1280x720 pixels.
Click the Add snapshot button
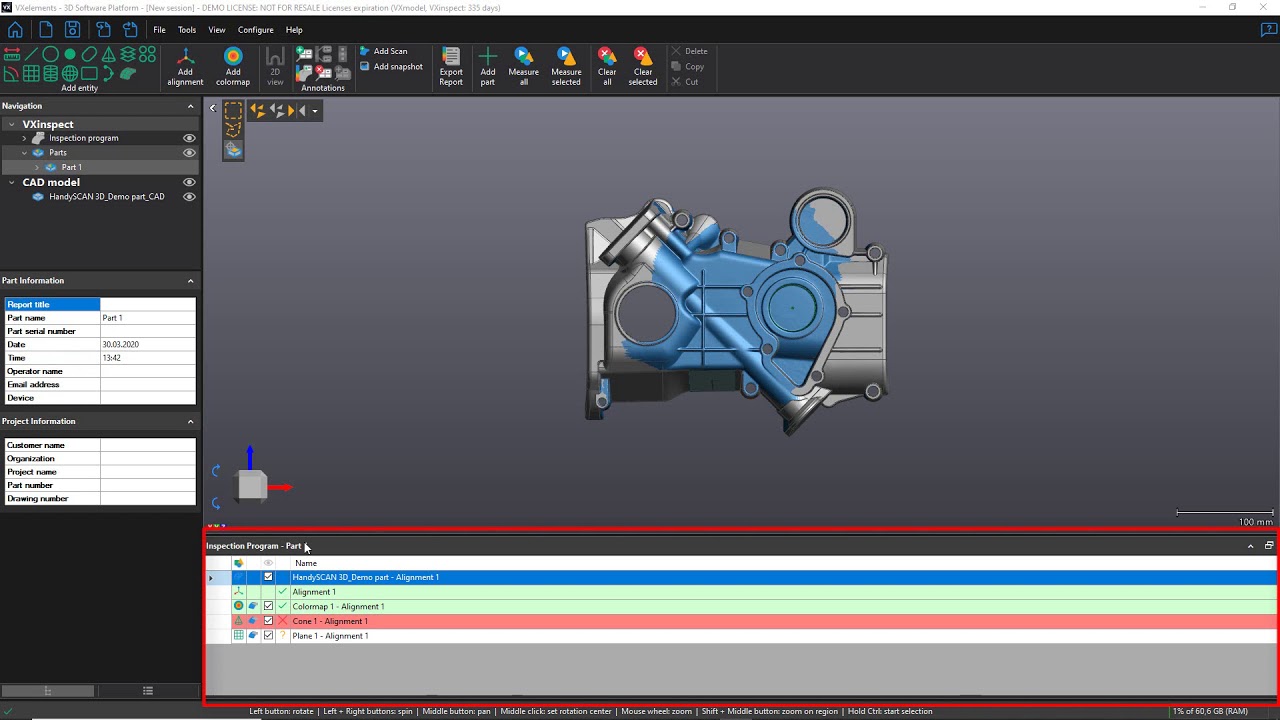click(x=388, y=65)
